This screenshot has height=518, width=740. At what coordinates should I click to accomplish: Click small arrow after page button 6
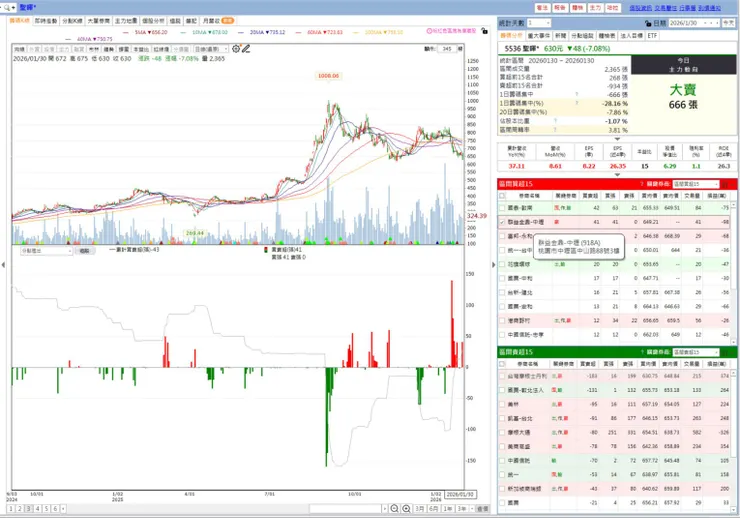(x=63, y=509)
